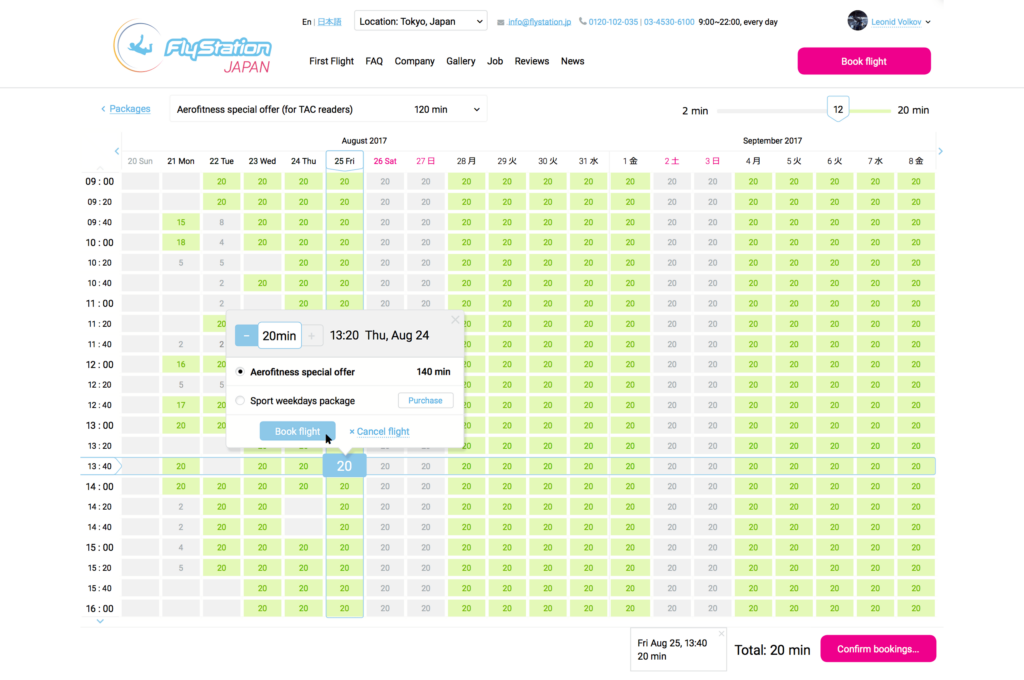Click Leonid Volkov's profile avatar

857,21
